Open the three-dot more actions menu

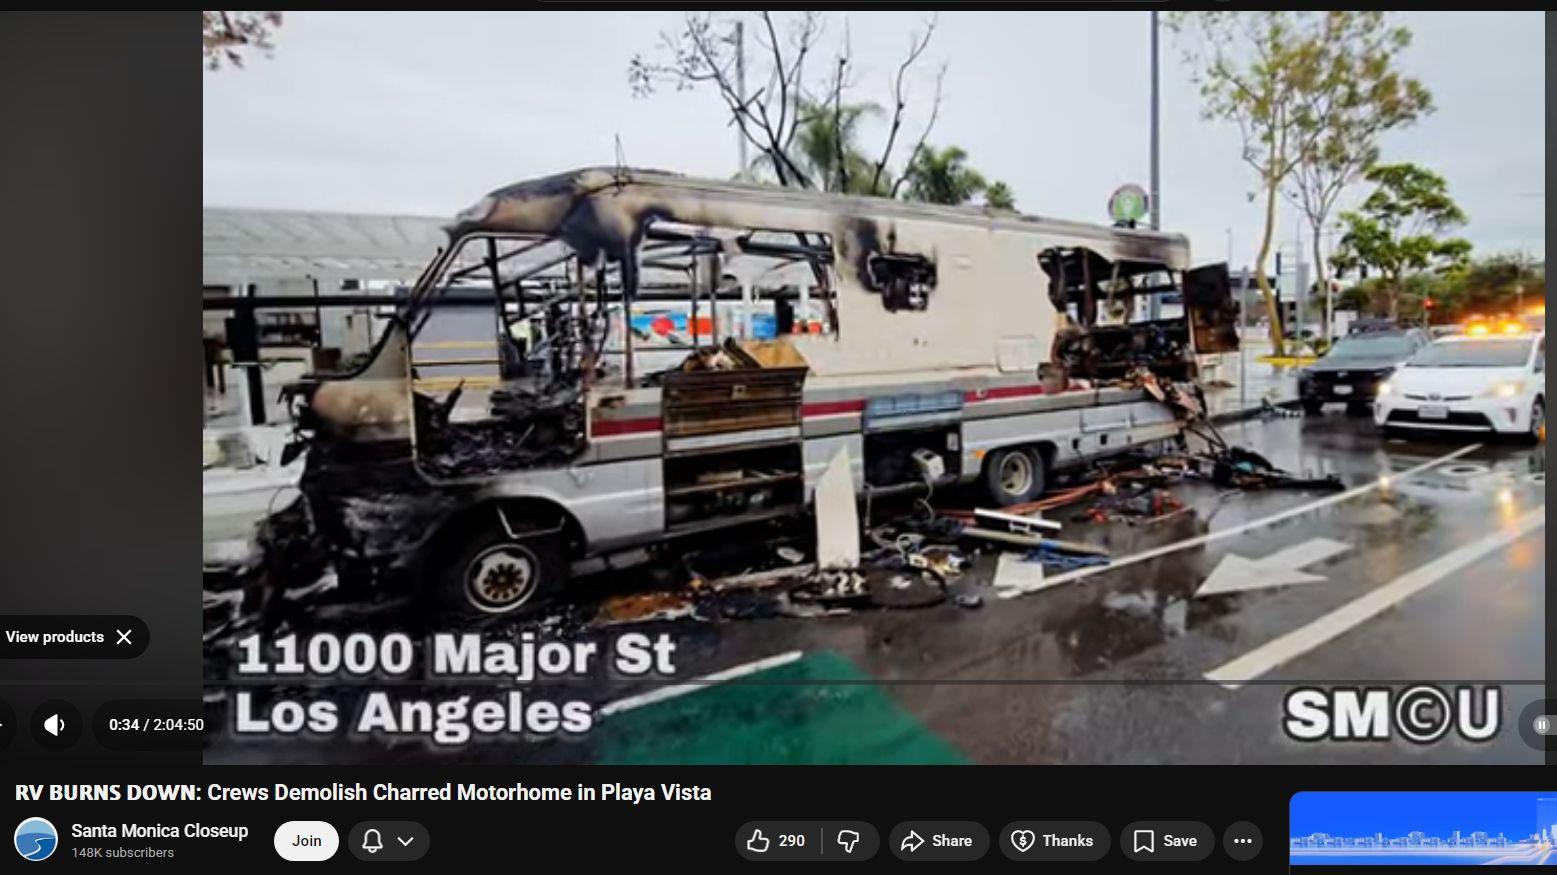point(1242,841)
